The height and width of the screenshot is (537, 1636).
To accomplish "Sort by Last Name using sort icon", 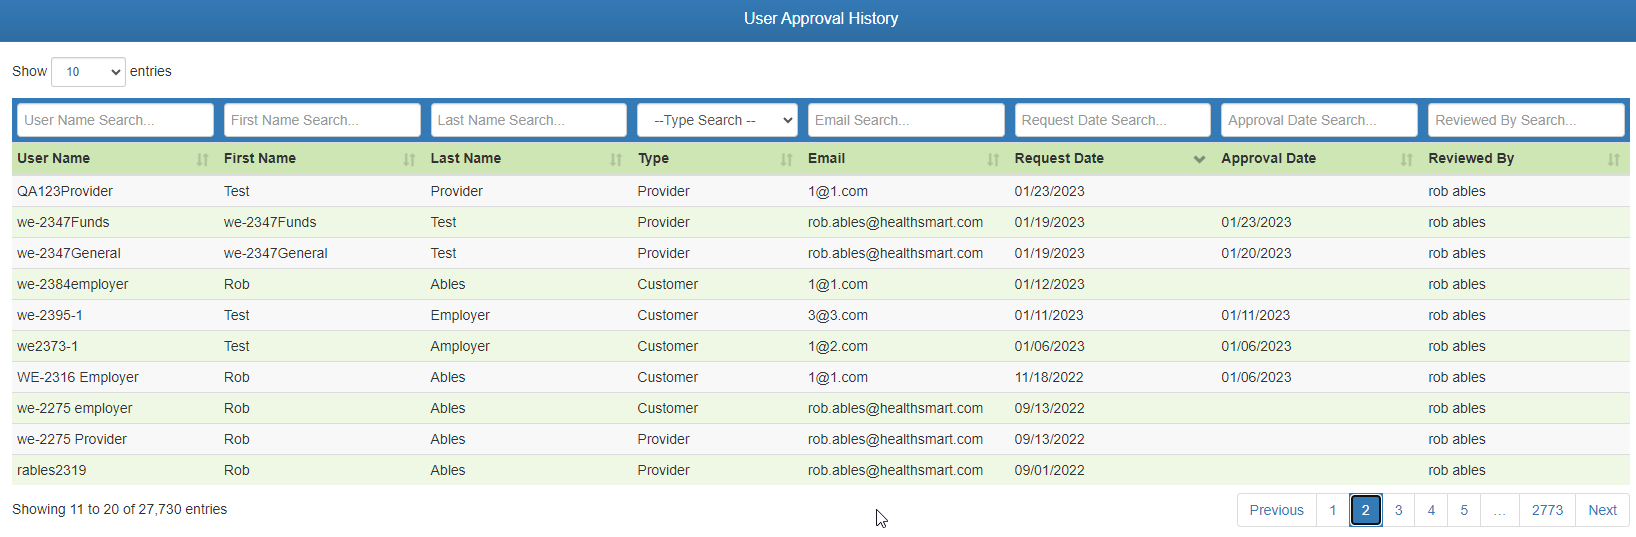I will click(616, 159).
